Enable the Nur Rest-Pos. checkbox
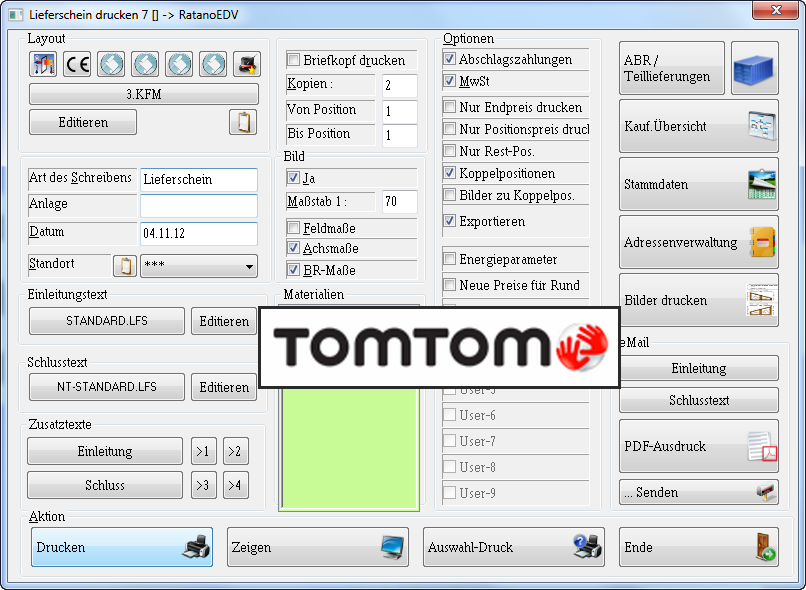 pos(450,151)
